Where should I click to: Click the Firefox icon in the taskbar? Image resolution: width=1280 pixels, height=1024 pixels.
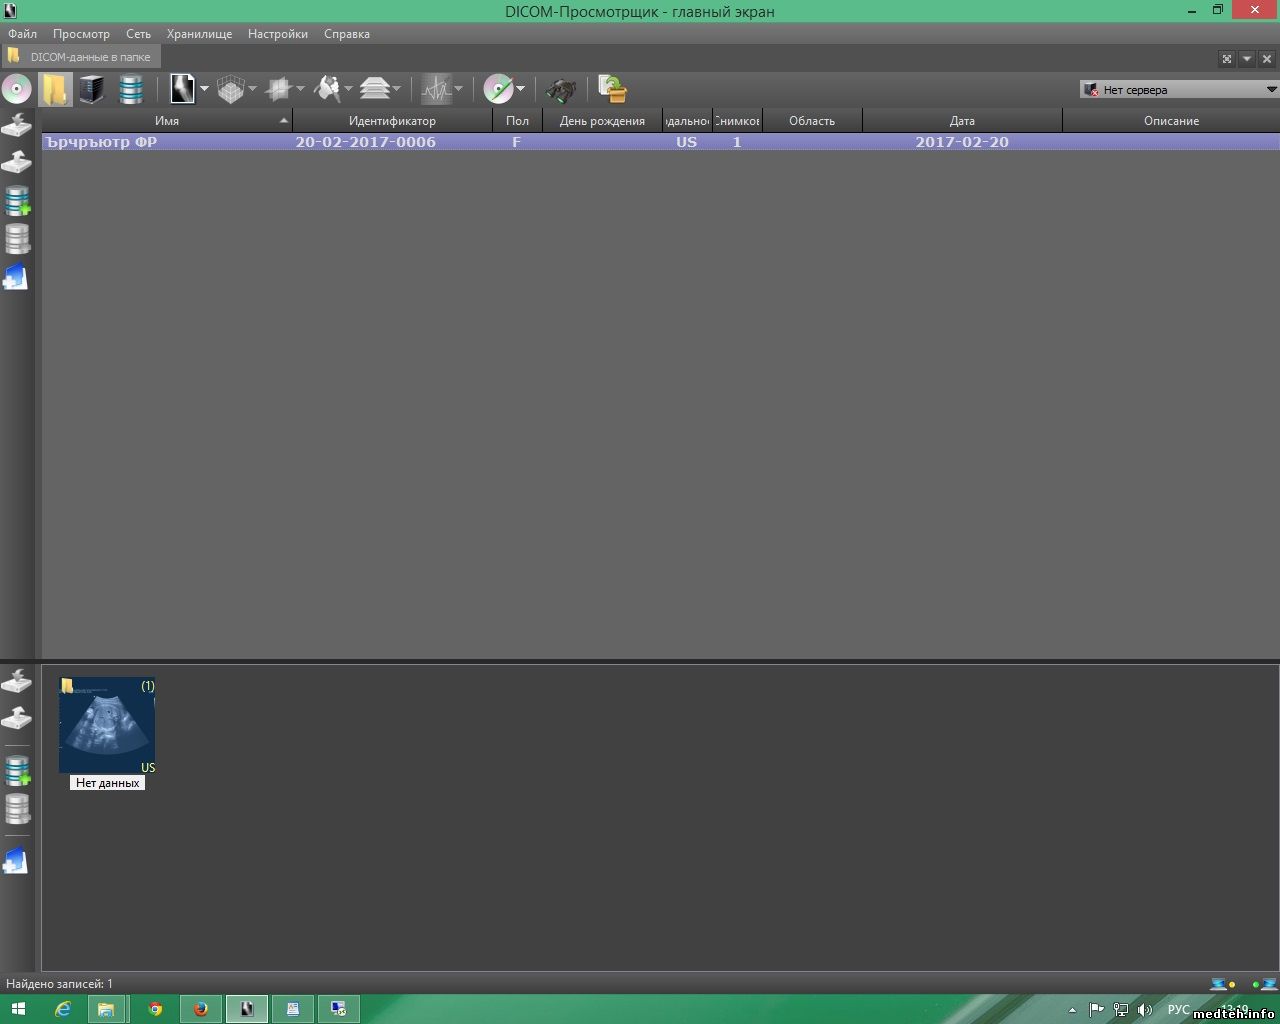(201, 1009)
